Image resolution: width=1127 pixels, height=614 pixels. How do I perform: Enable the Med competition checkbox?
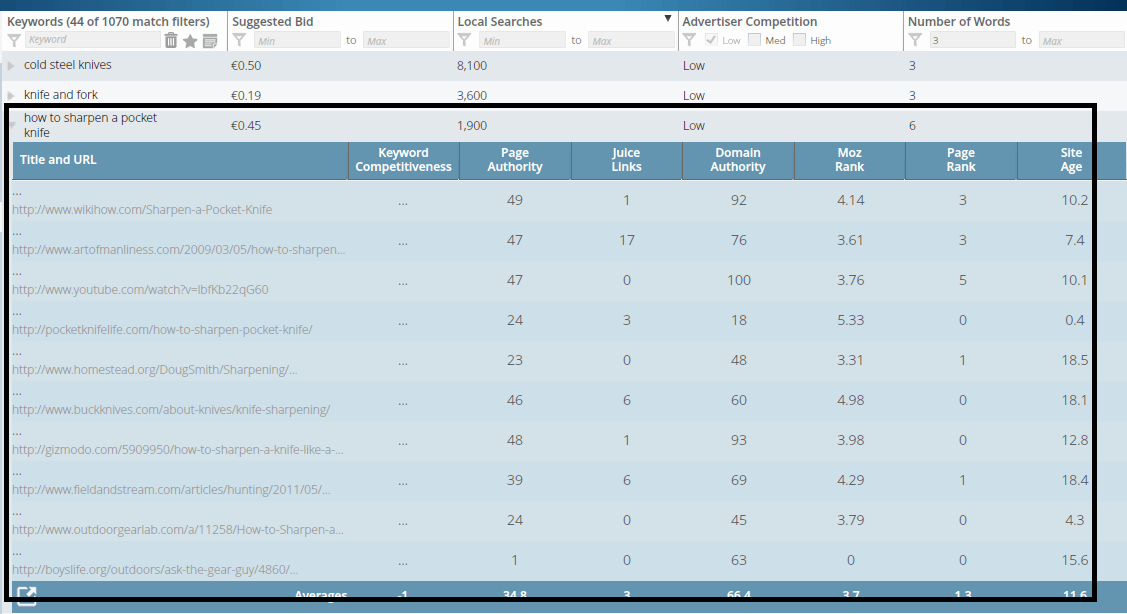(754, 40)
